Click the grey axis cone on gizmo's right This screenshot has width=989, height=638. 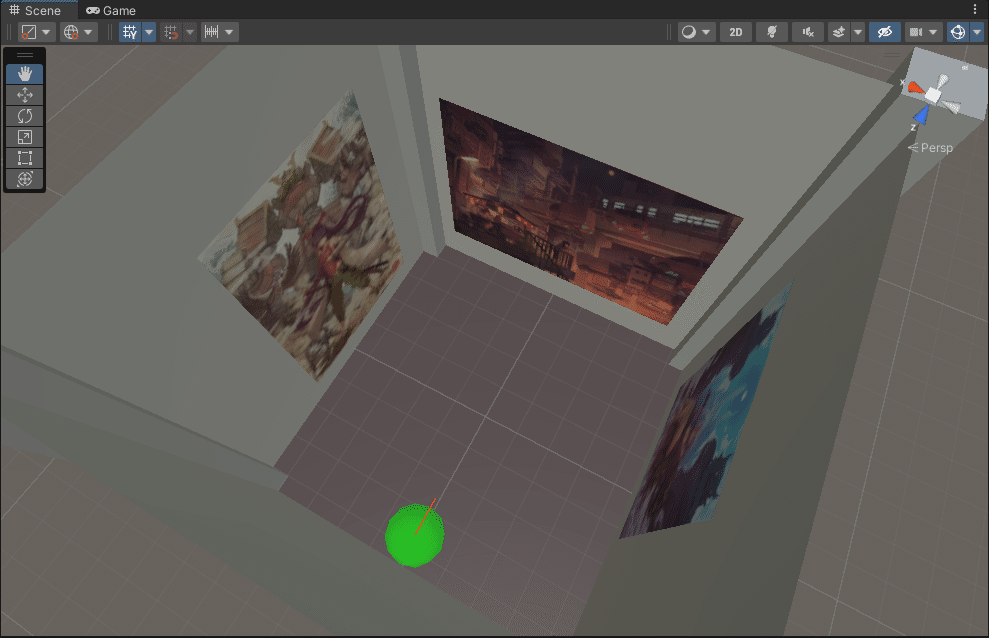[951, 107]
